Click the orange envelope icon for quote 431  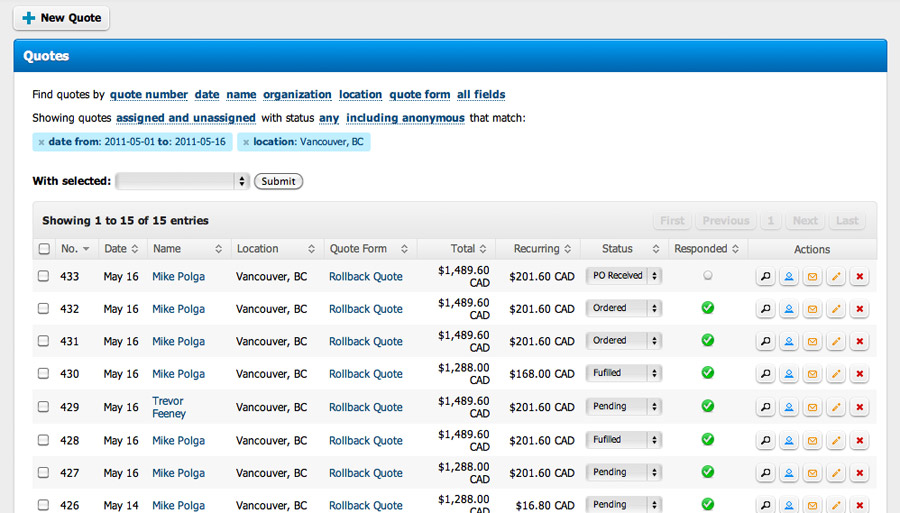[812, 342]
